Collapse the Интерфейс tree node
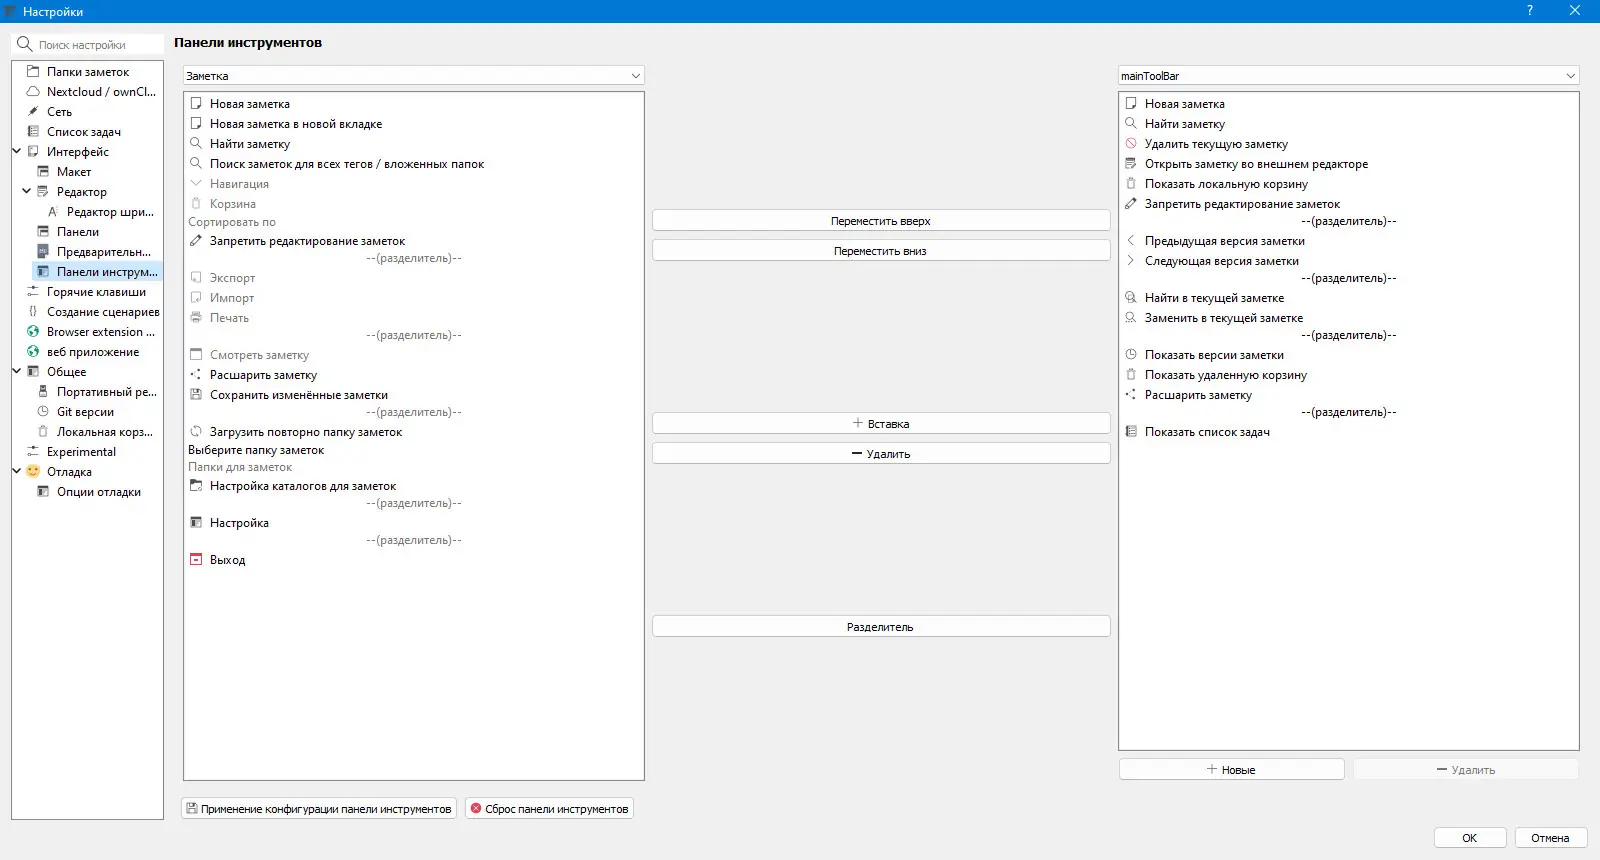The image size is (1600, 860). coord(17,152)
